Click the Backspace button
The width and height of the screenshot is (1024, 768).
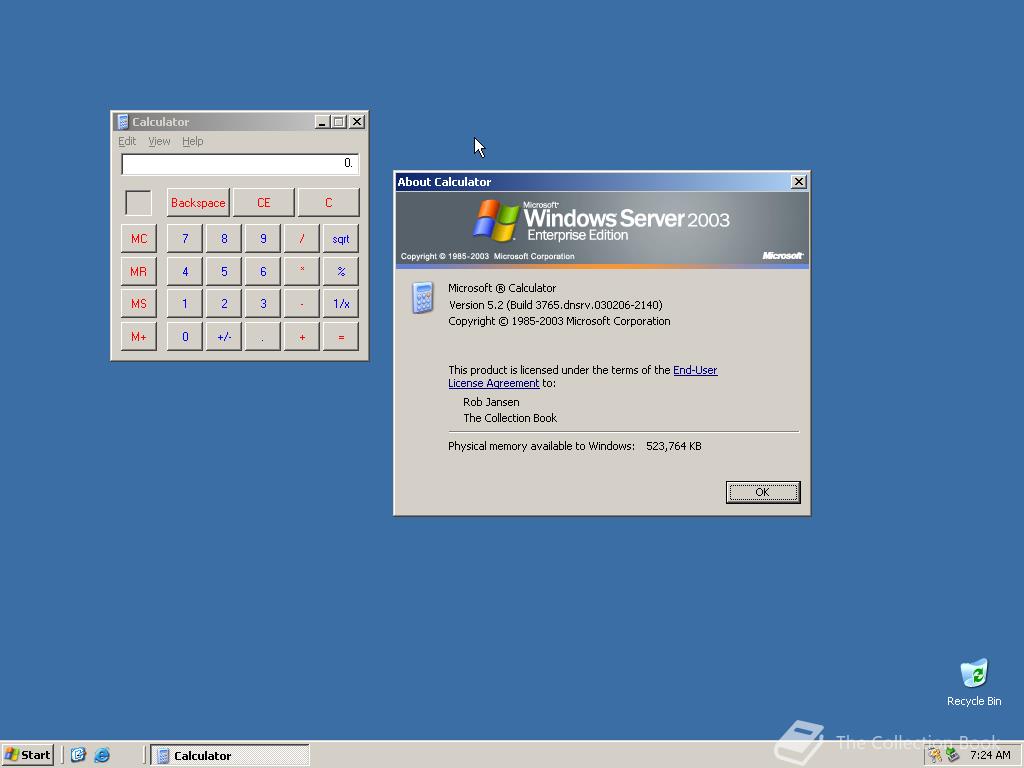(x=198, y=202)
